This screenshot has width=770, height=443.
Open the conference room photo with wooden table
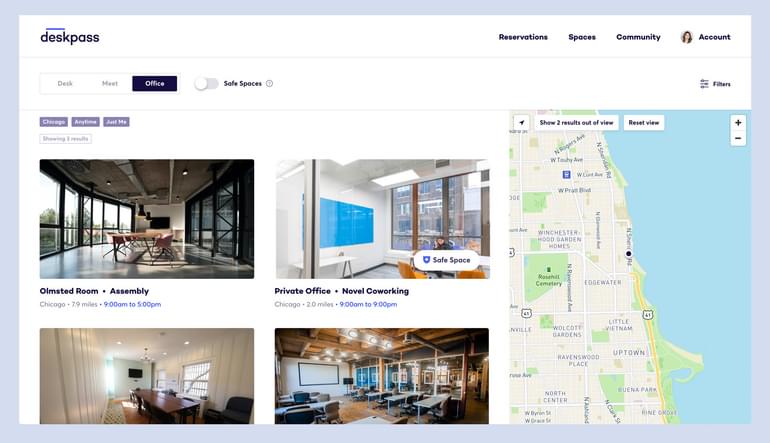[x=147, y=376]
